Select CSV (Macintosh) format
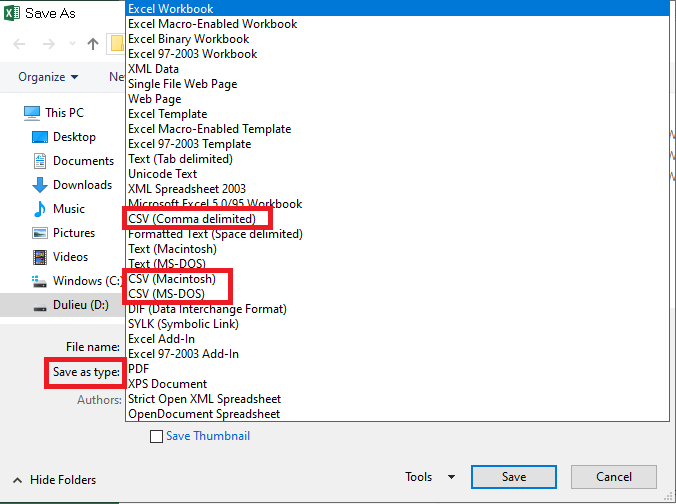The width and height of the screenshot is (676, 504). click(x=397, y=279)
